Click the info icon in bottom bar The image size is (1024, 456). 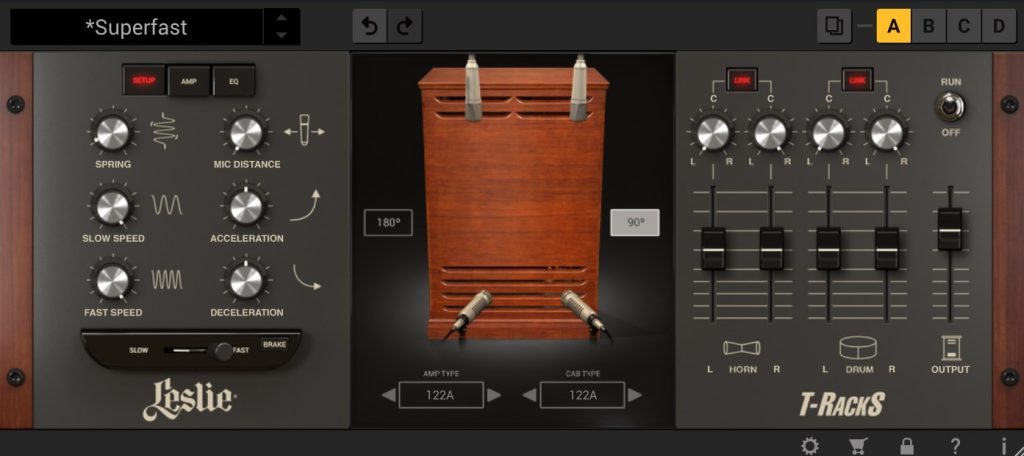[1003, 446]
